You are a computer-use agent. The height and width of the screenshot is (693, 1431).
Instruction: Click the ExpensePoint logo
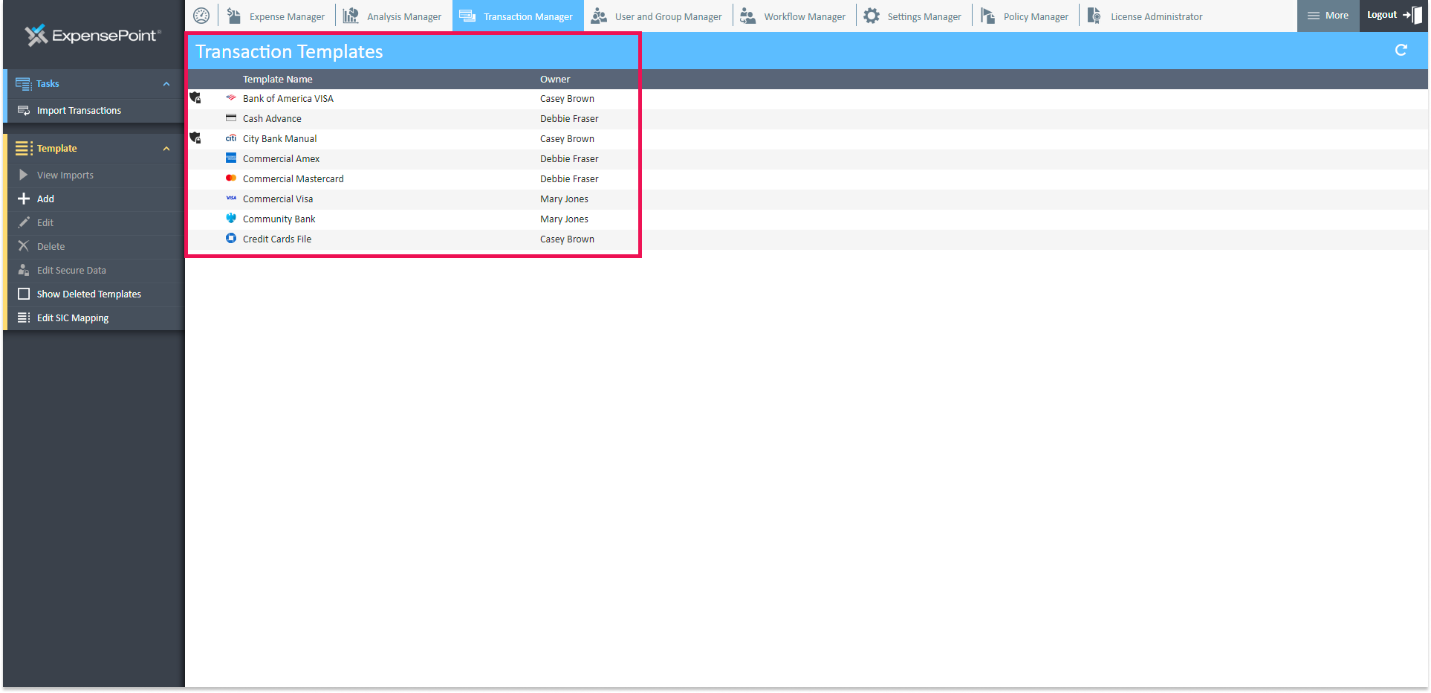(x=92, y=36)
